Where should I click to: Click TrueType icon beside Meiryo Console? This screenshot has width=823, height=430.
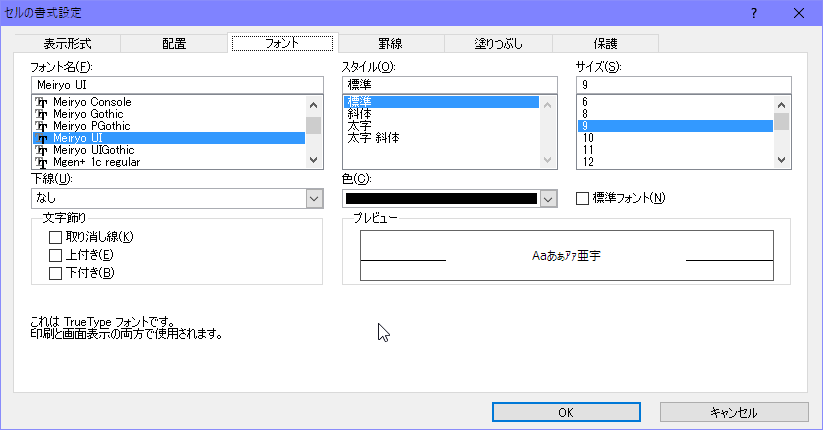point(41,102)
